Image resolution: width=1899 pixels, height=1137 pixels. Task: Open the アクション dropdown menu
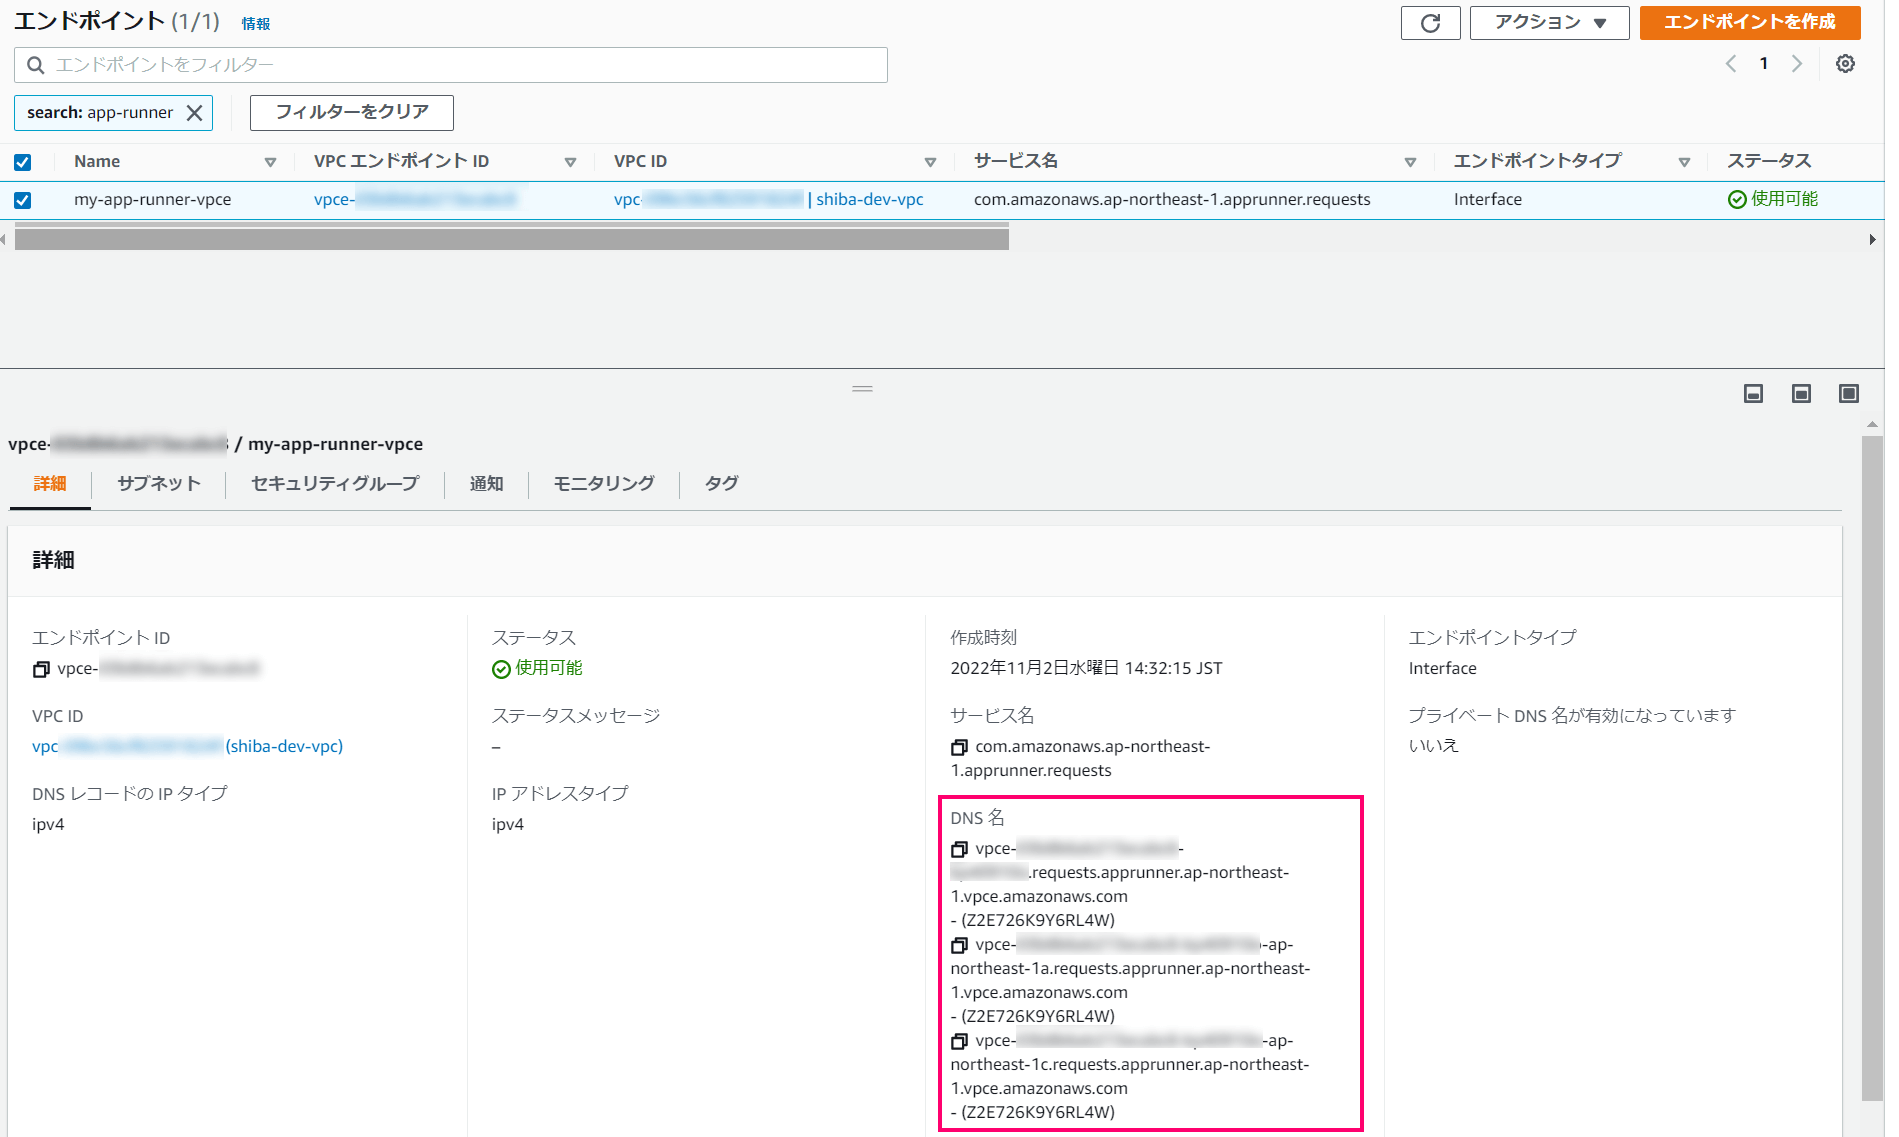pyautogui.click(x=1549, y=23)
